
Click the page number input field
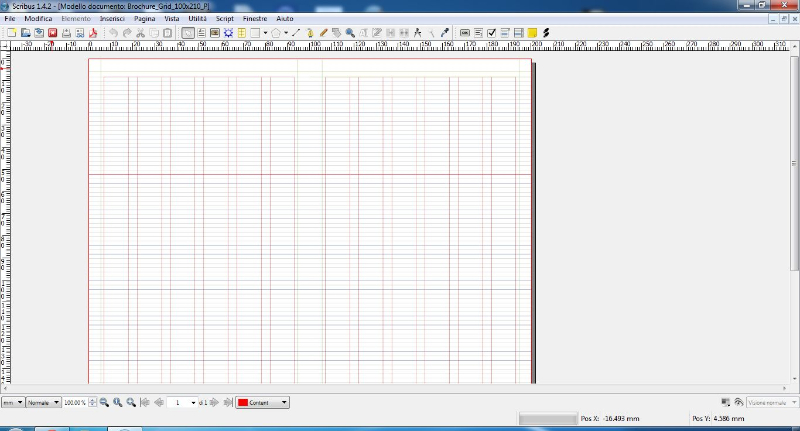click(180, 402)
